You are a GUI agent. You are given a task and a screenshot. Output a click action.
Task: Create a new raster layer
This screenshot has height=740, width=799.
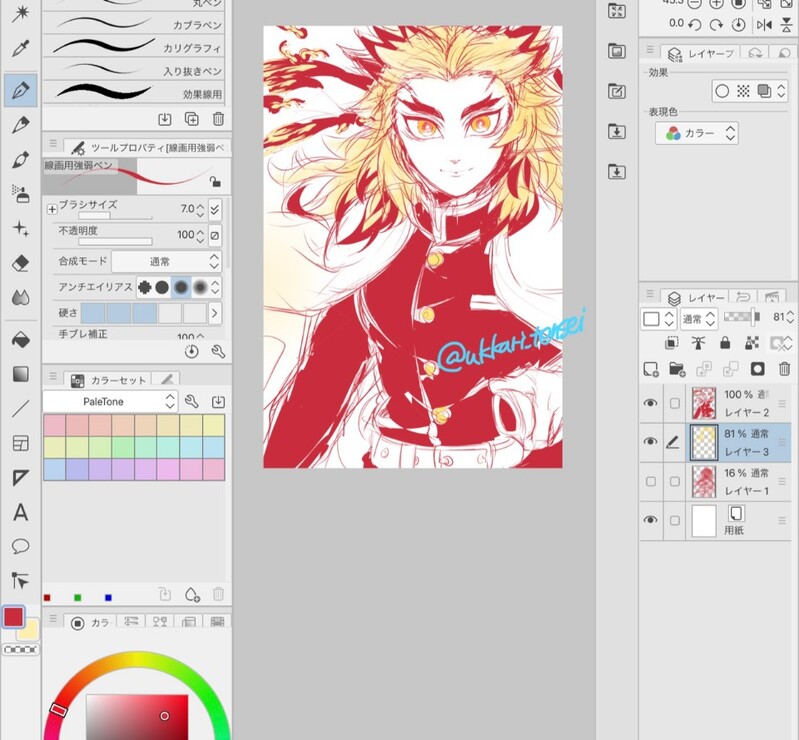651,368
